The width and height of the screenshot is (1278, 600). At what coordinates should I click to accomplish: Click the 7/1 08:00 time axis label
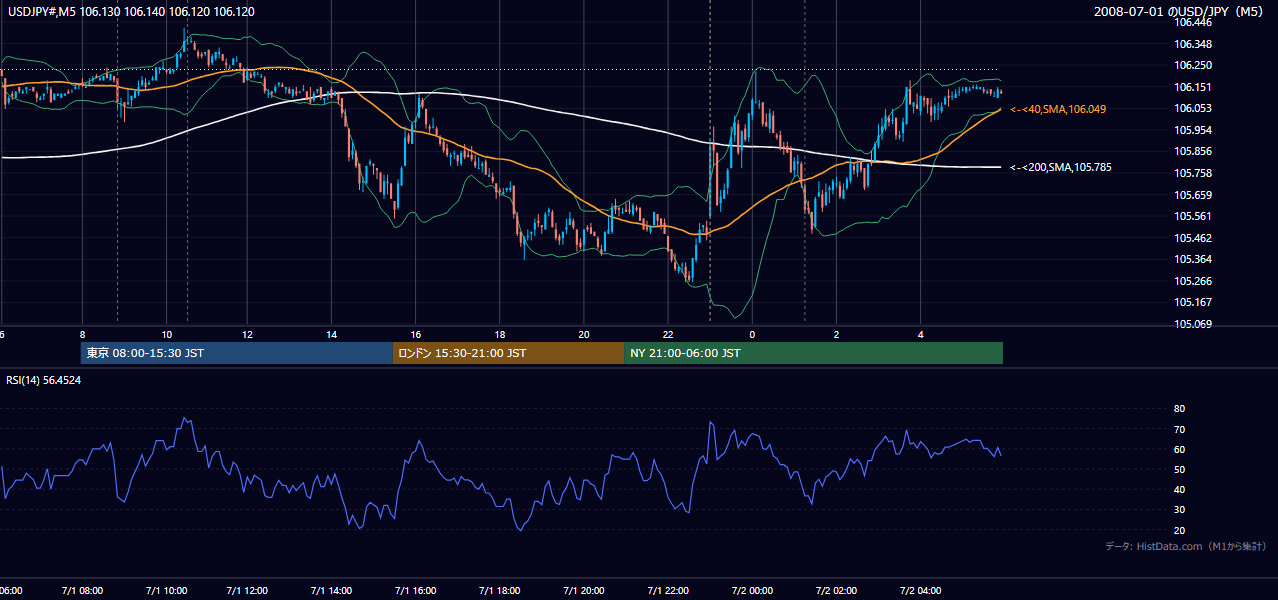(x=82, y=590)
